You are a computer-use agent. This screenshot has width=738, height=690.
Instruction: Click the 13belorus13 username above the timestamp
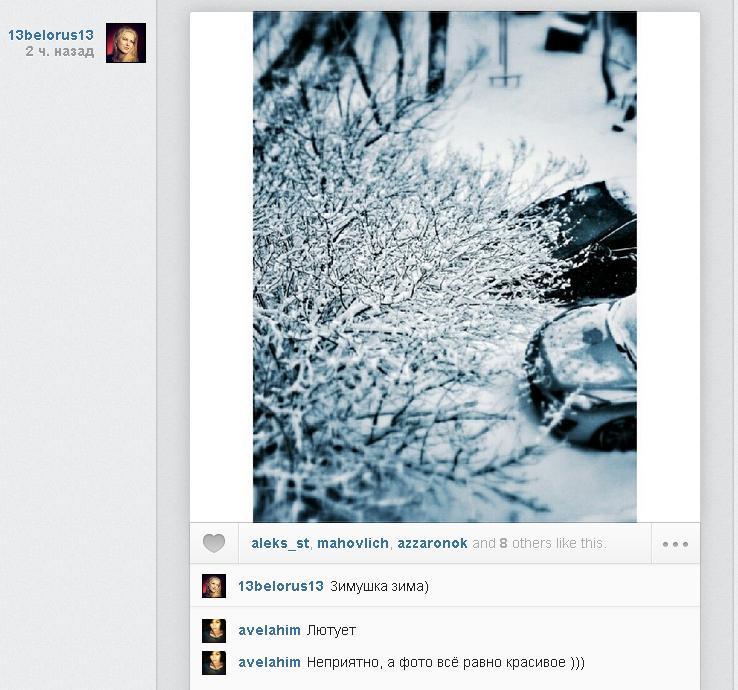point(51,35)
